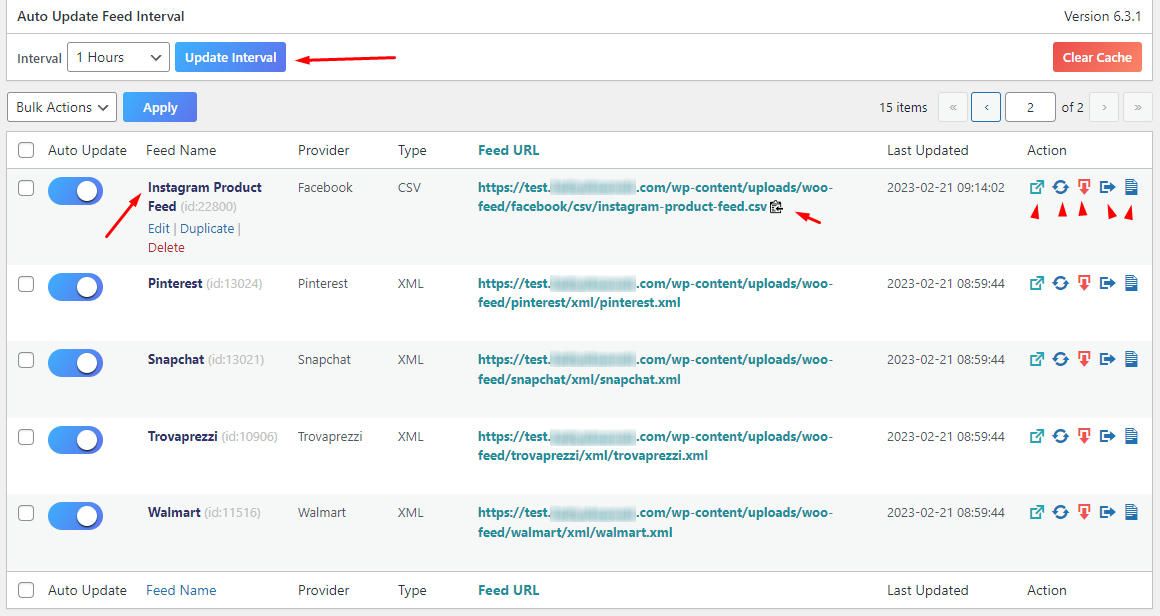Screen dimensions: 1160x616
Task: Download the Snapchat feed file icon
Action: (1084, 360)
